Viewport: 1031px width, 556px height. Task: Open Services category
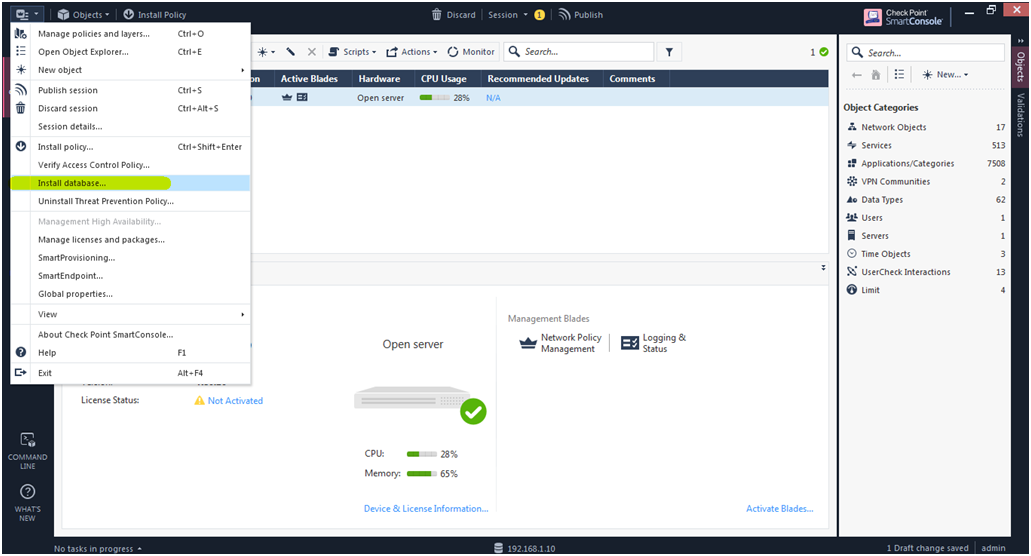pos(925,145)
